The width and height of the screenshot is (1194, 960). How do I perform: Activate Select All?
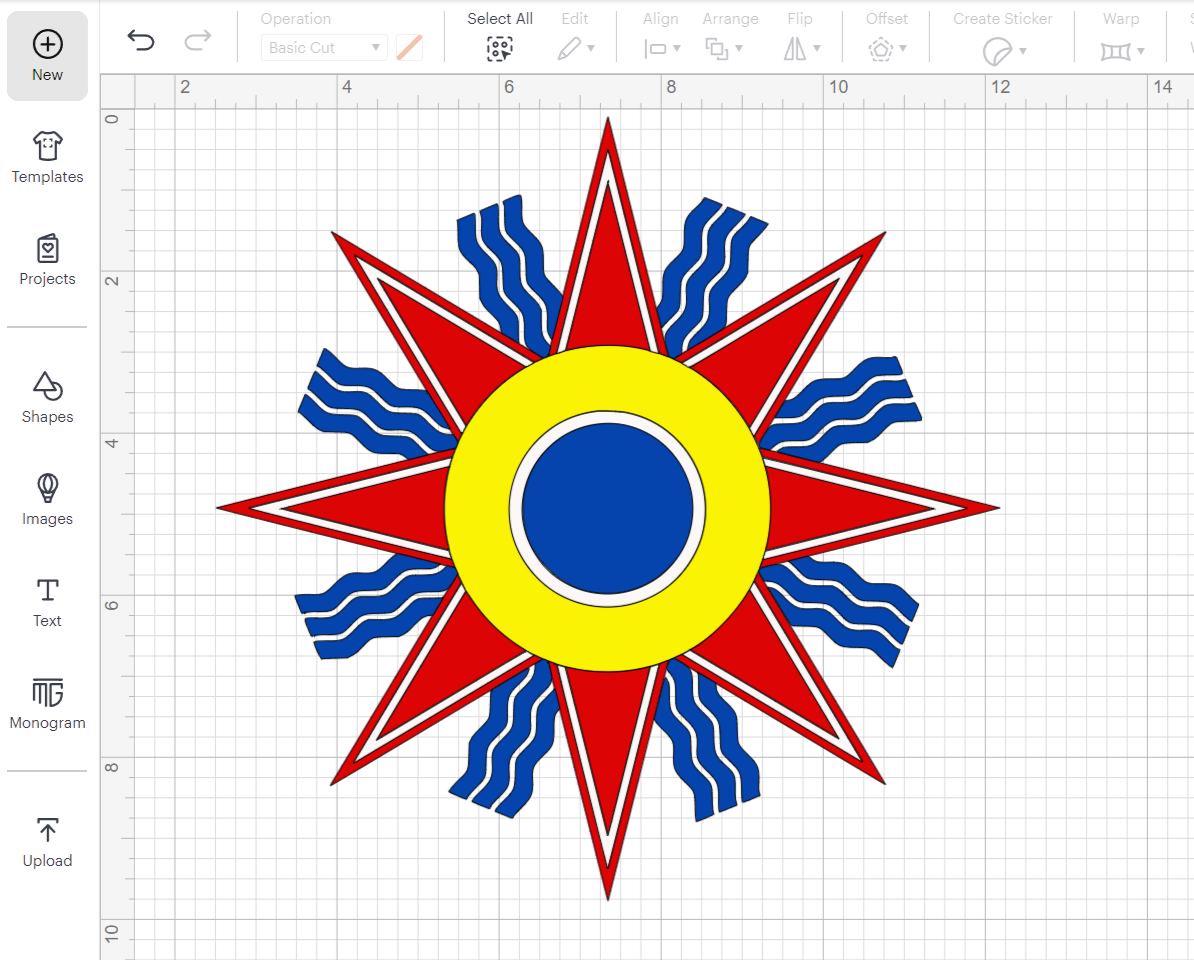pyautogui.click(x=499, y=47)
